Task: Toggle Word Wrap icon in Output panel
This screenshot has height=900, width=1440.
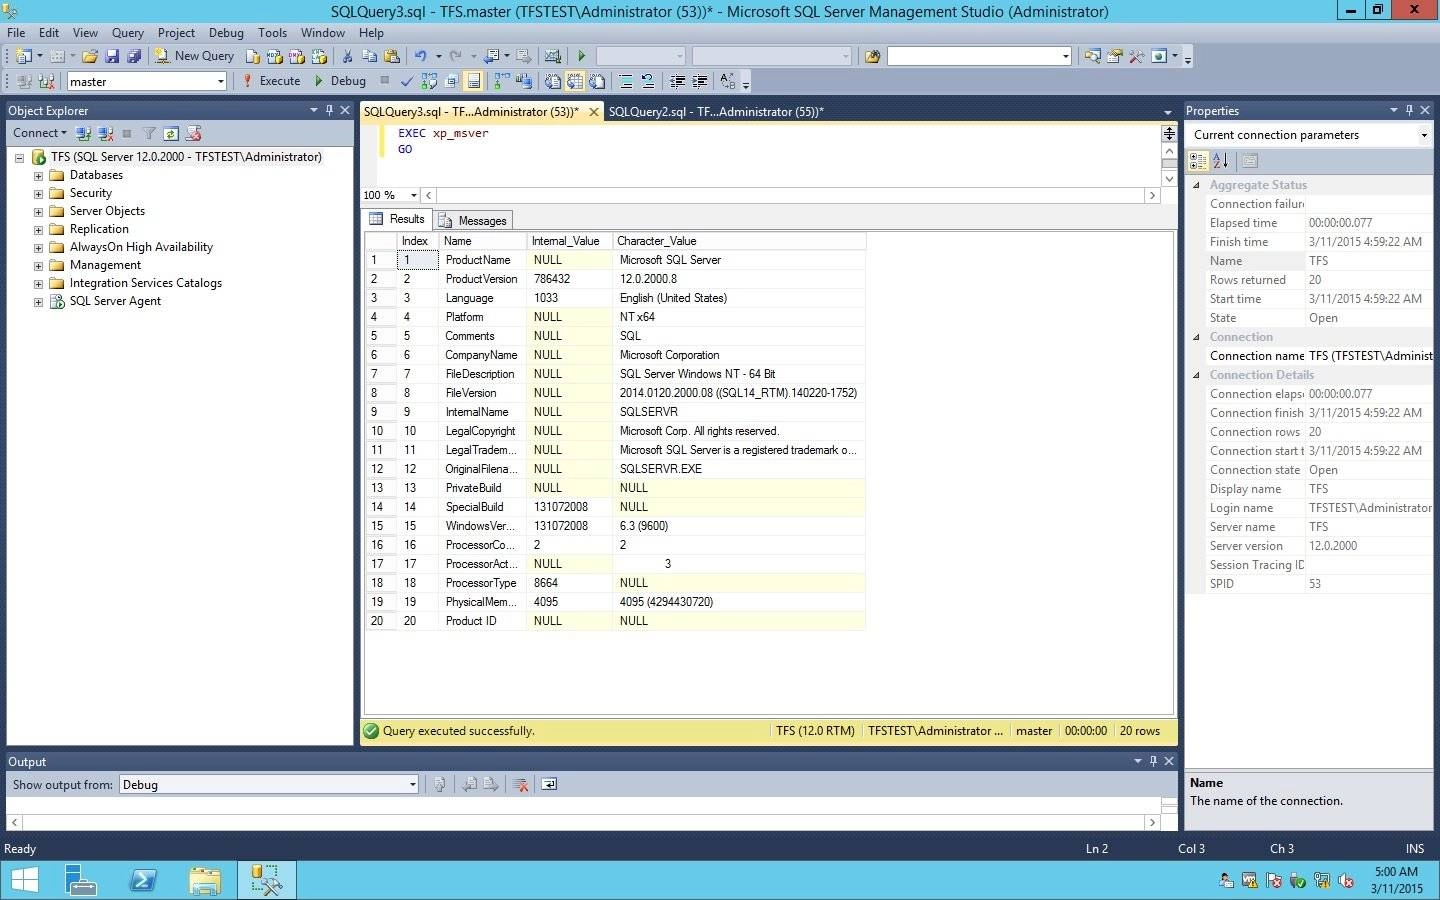Action: 549,784
